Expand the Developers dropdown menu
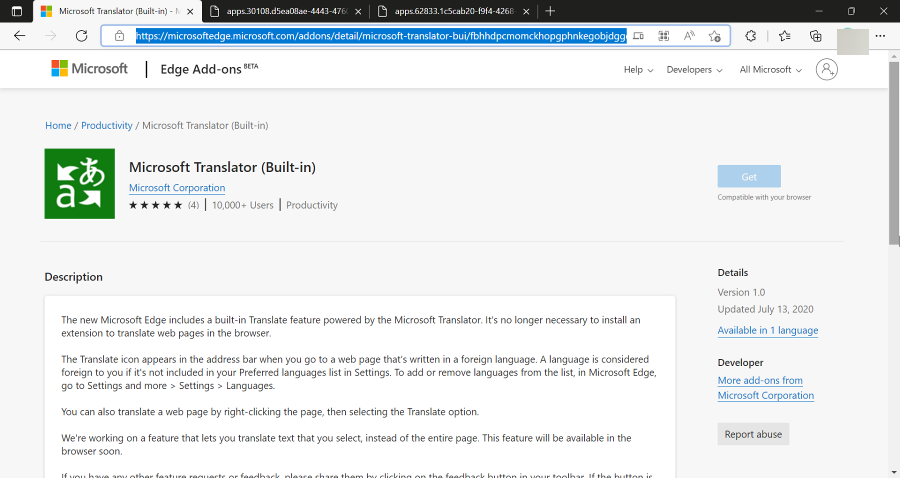 tap(695, 69)
